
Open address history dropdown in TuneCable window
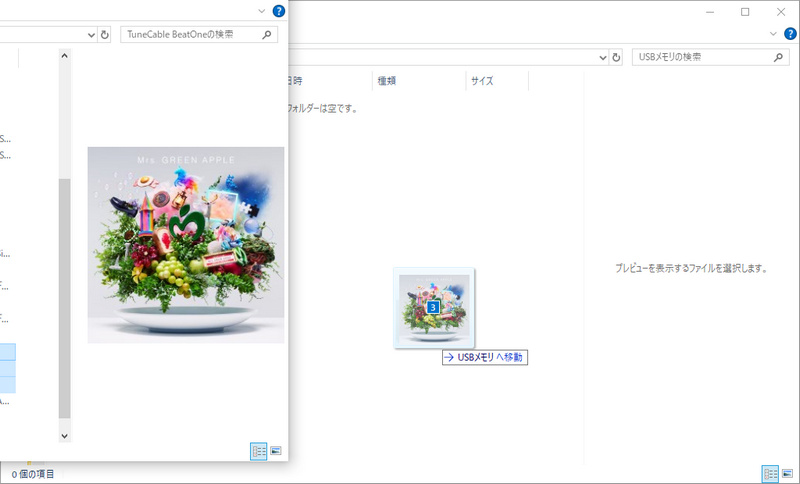pyautogui.click(x=91, y=35)
